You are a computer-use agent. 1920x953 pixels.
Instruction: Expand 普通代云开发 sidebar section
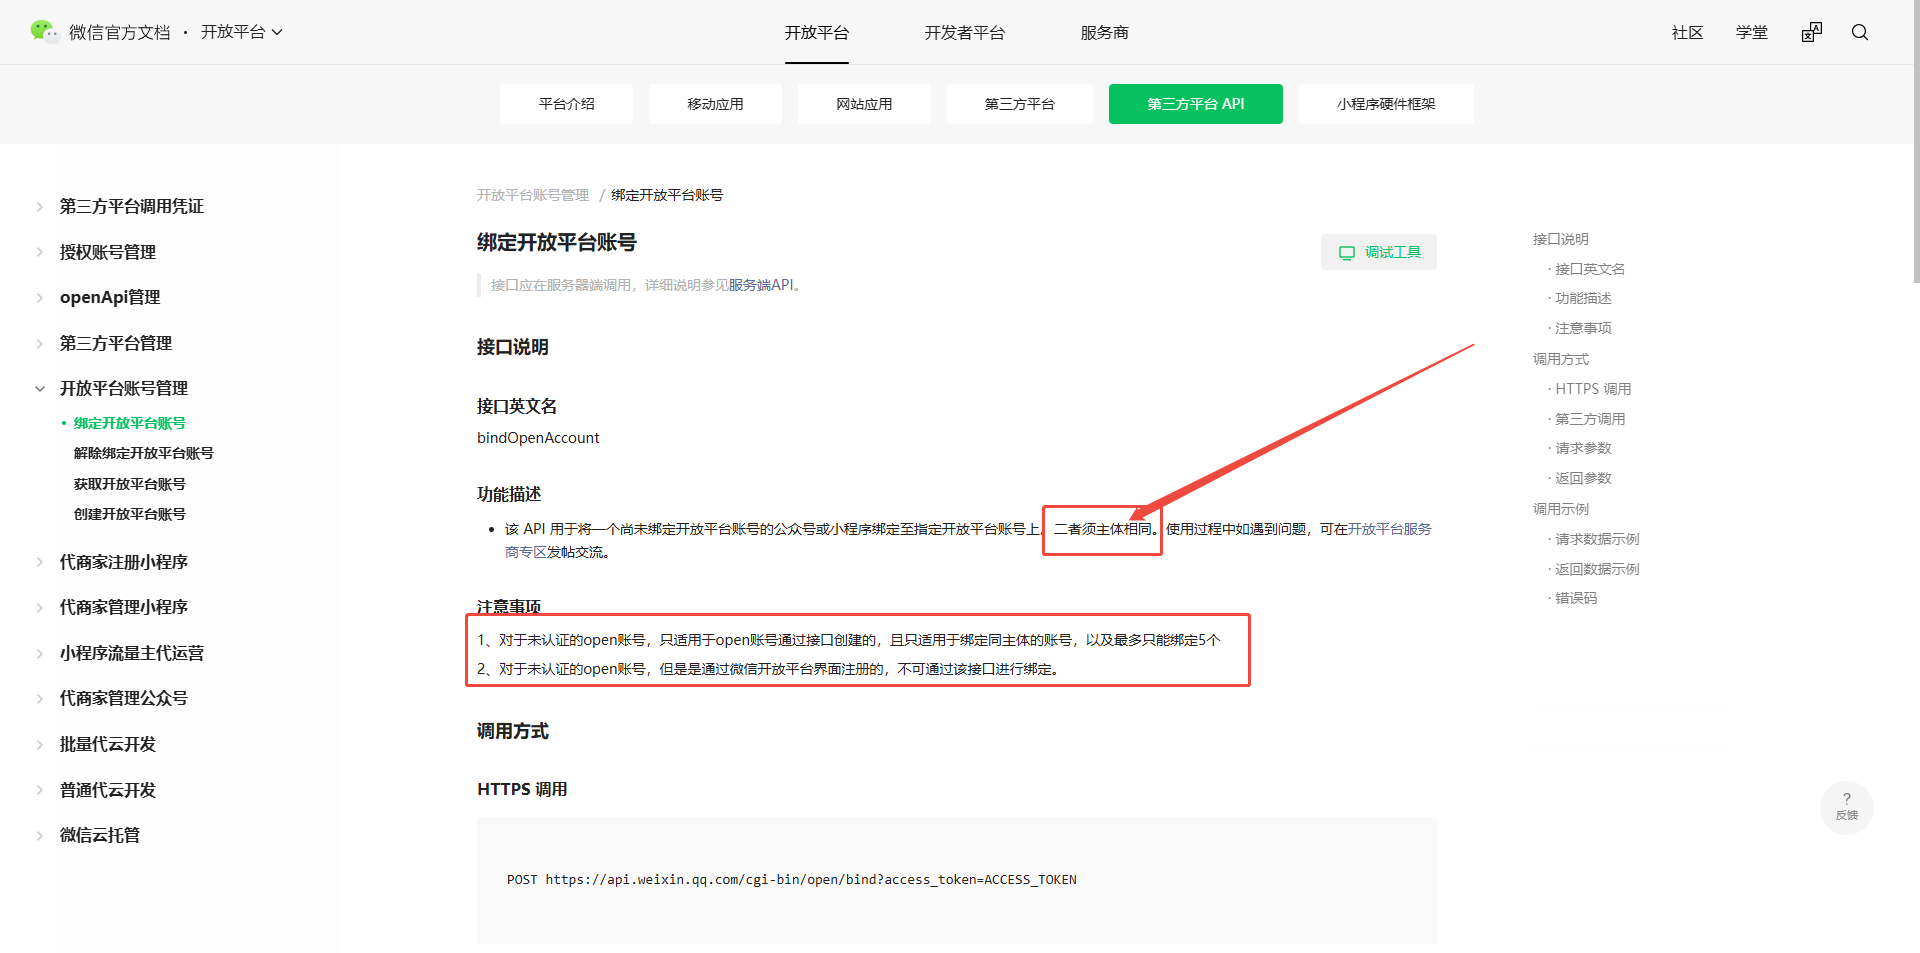107,790
